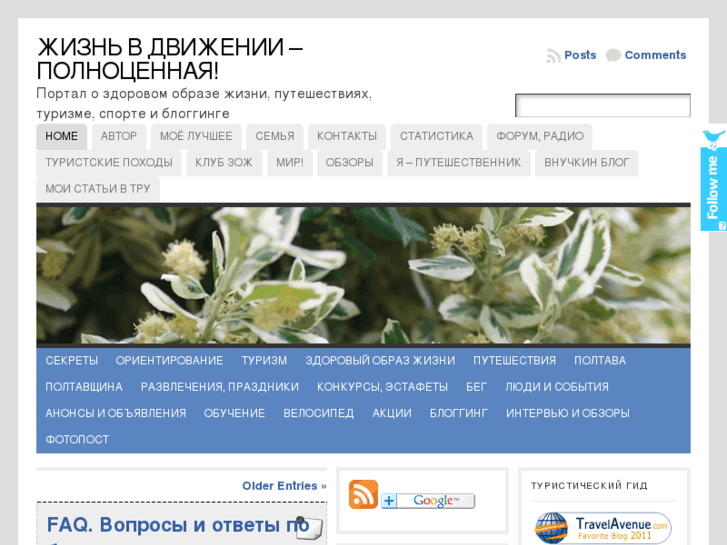The height and width of the screenshot is (545, 727).
Task: Select ЛЮДИ И СОБЫТИЯ category
Action: pos(557,387)
